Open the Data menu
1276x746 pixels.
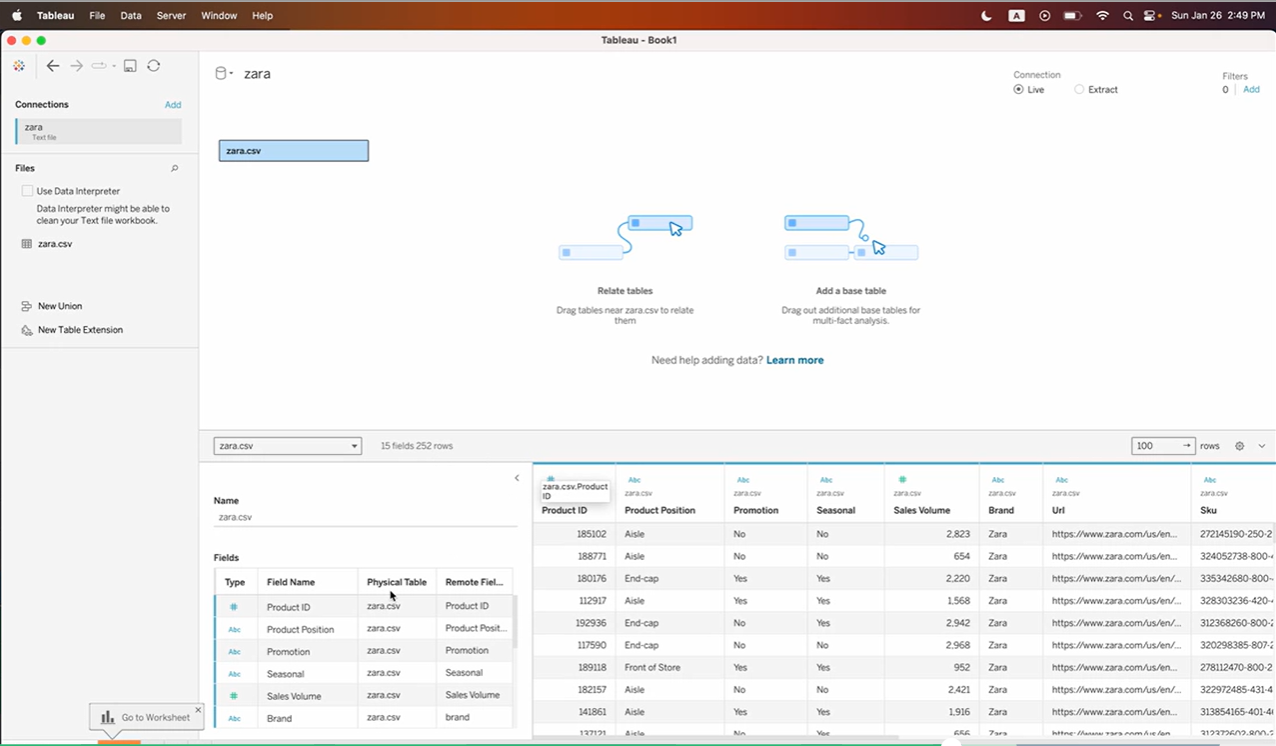pyautogui.click(x=131, y=16)
